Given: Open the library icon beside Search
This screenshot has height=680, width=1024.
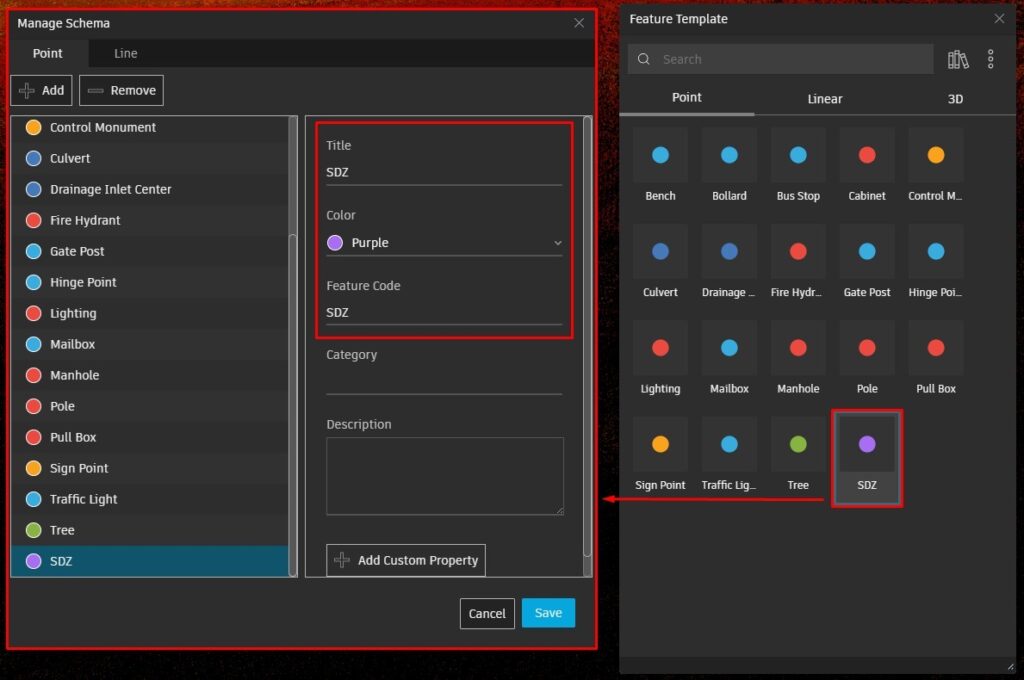Looking at the screenshot, I should point(958,59).
